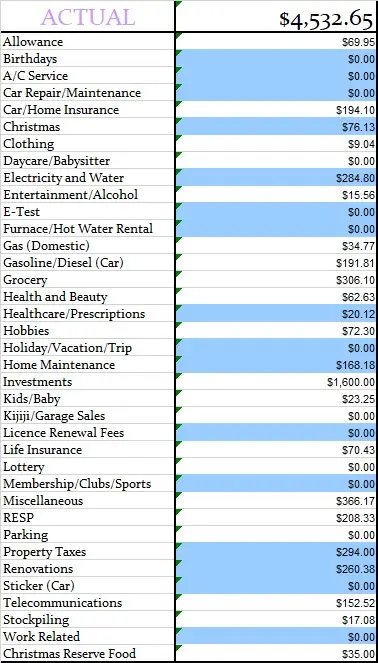Select the Christmas row label
The width and height of the screenshot is (378, 663).
tap(88, 126)
